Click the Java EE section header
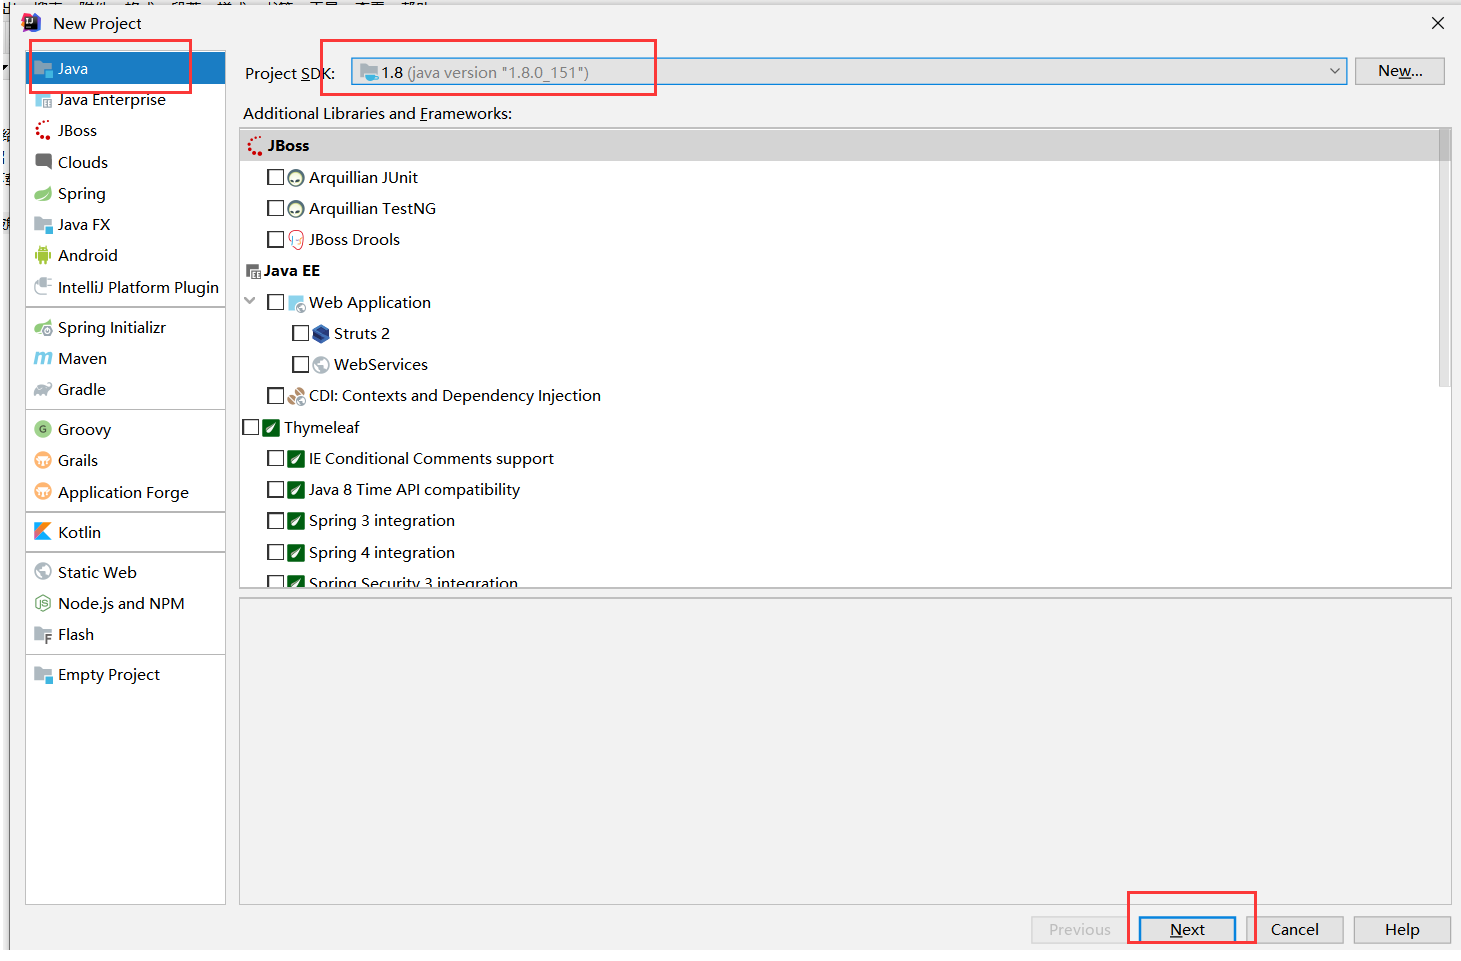1461x961 pixels. (291, 271)
